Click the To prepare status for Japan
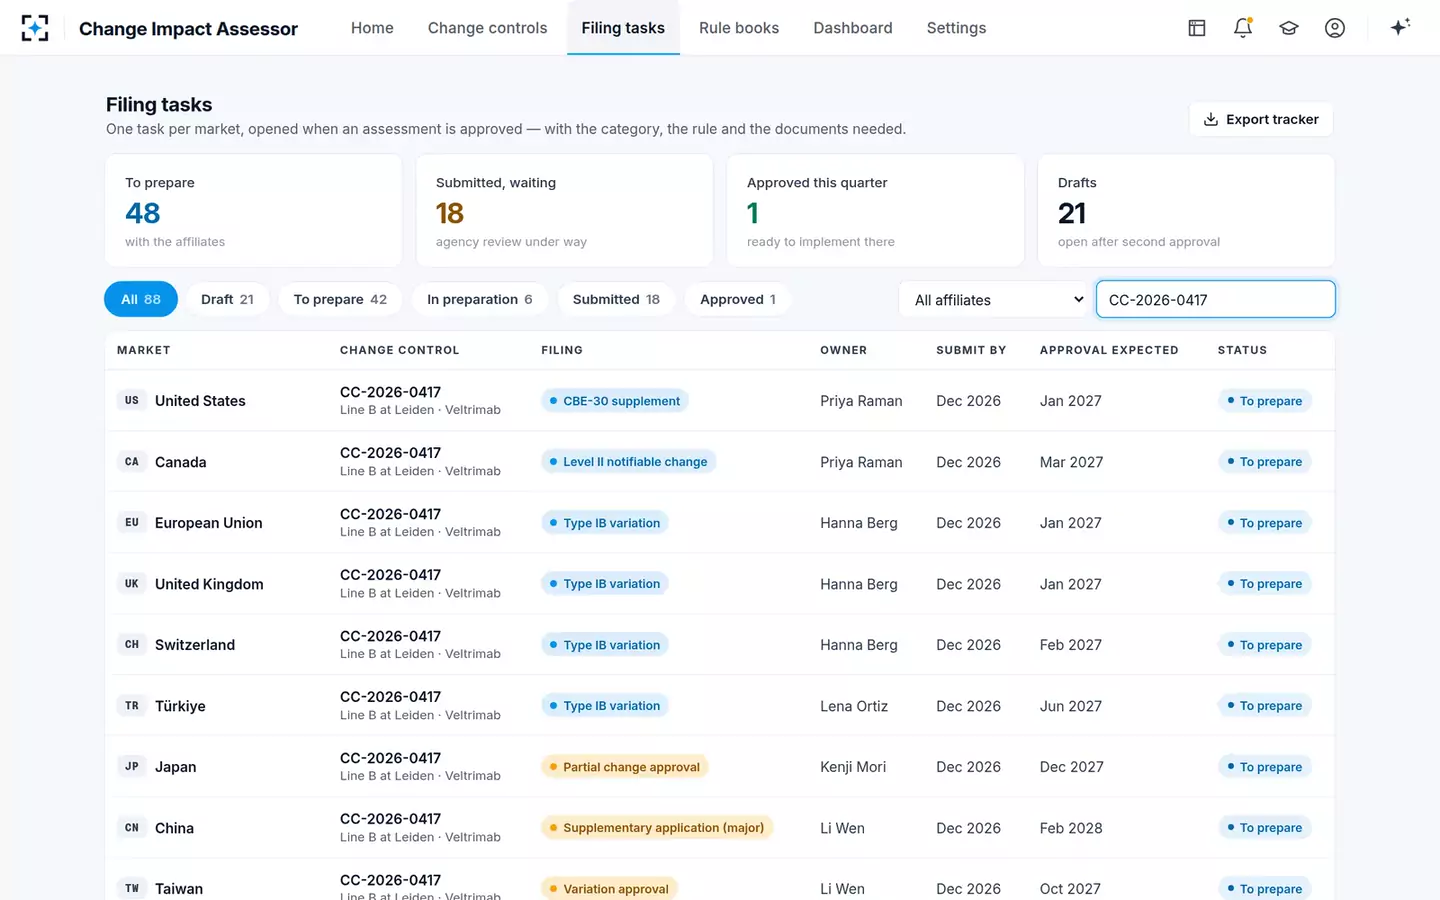Viewport: 1440px width, 900px height. point(1265,767)
